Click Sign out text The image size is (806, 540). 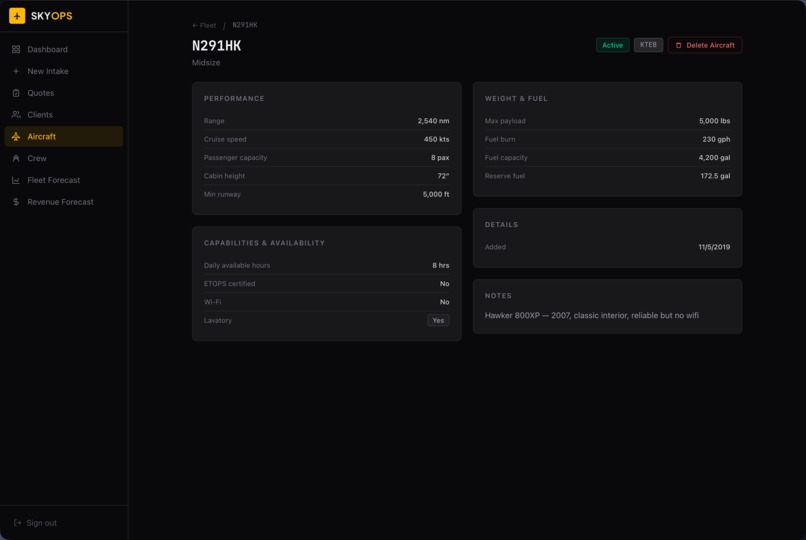(42, 523)
